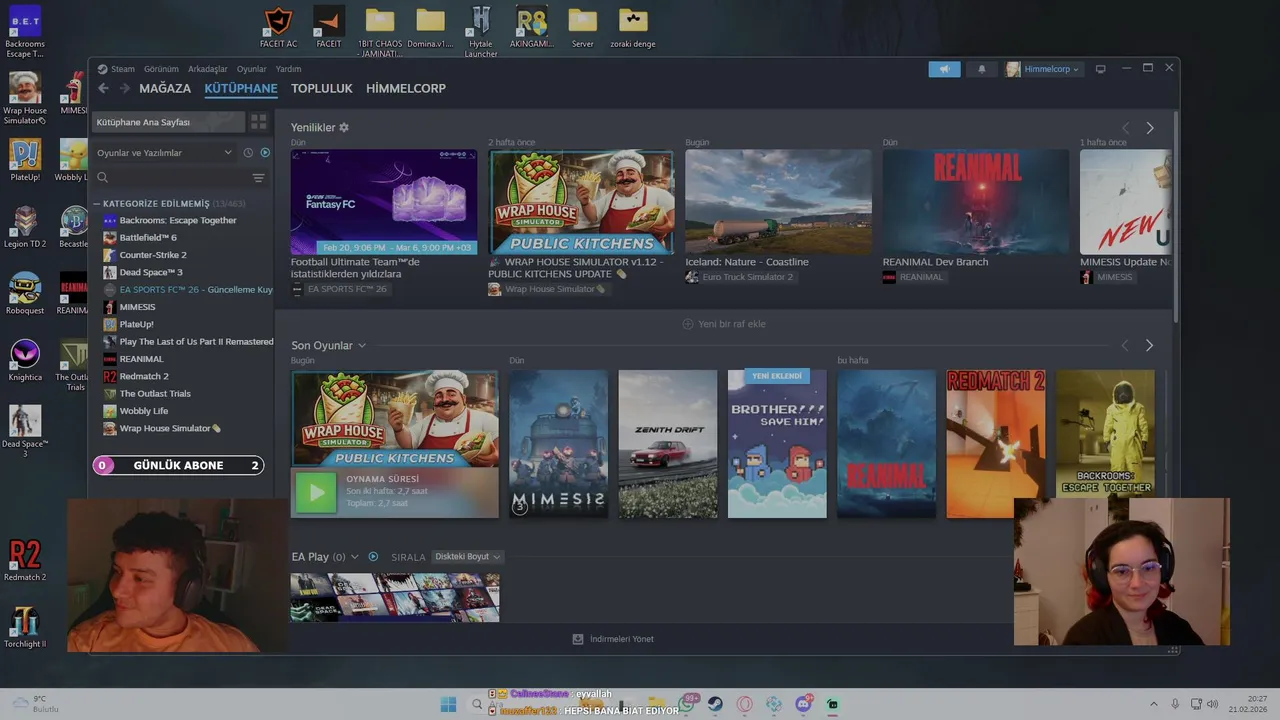Open the Oyunlar menu
1280x720 pixels.
[252, 69]
